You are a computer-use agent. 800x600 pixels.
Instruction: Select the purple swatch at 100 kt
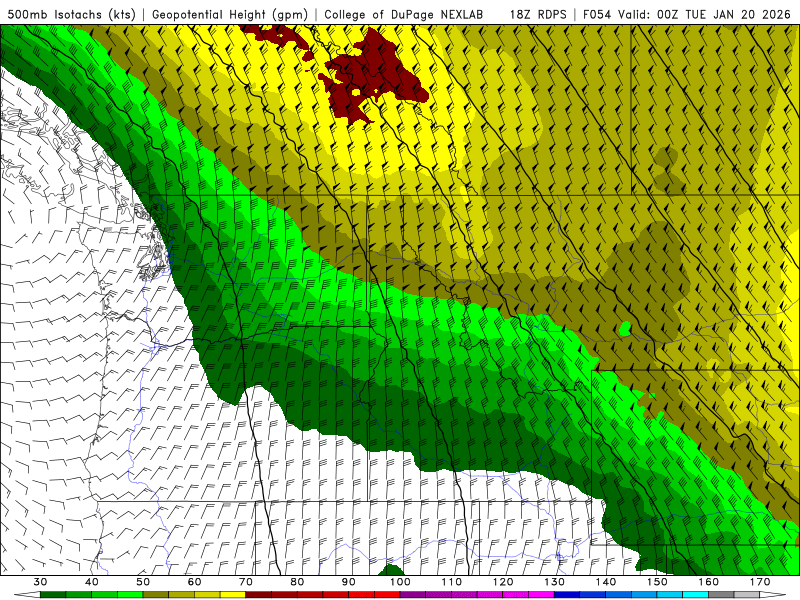[x=413, y=595]
